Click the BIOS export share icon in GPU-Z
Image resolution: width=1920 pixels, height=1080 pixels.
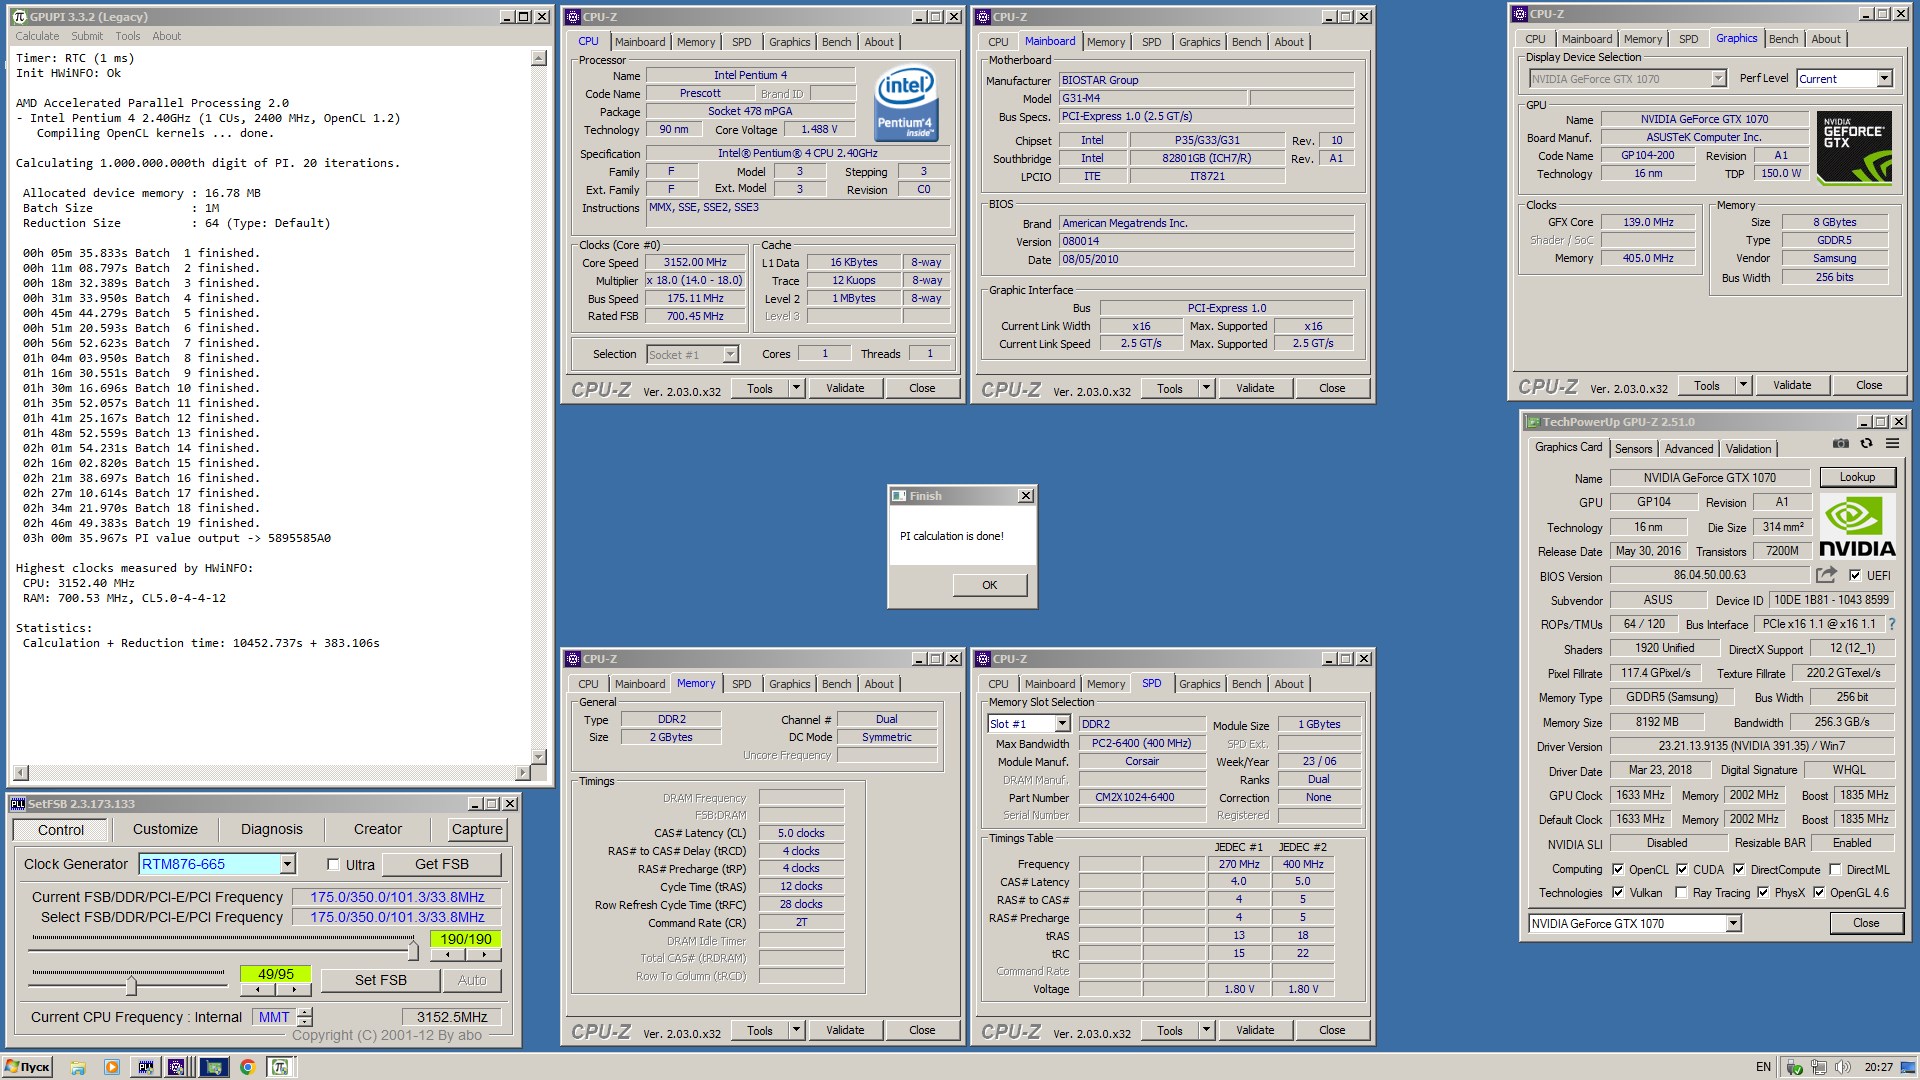pyautogui.click(x=1826, y=575)
